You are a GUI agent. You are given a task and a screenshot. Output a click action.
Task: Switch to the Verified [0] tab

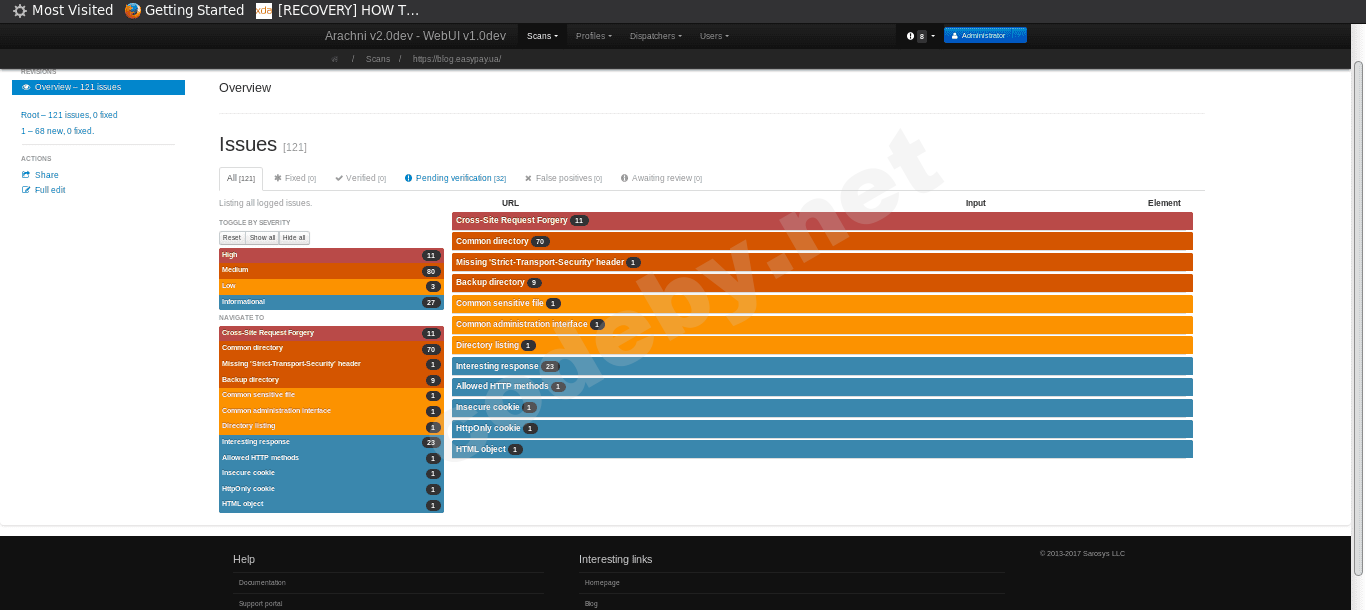pos(360,178)
